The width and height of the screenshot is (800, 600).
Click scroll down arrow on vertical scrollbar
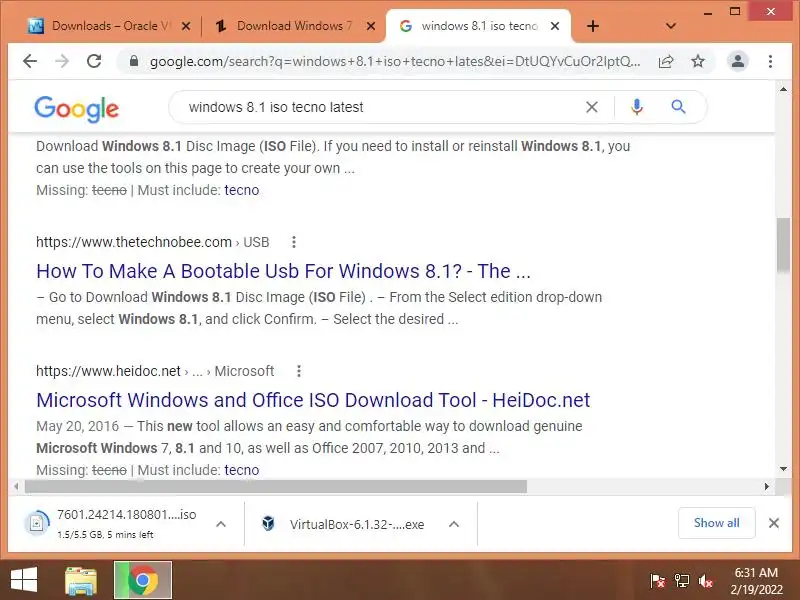783,469
